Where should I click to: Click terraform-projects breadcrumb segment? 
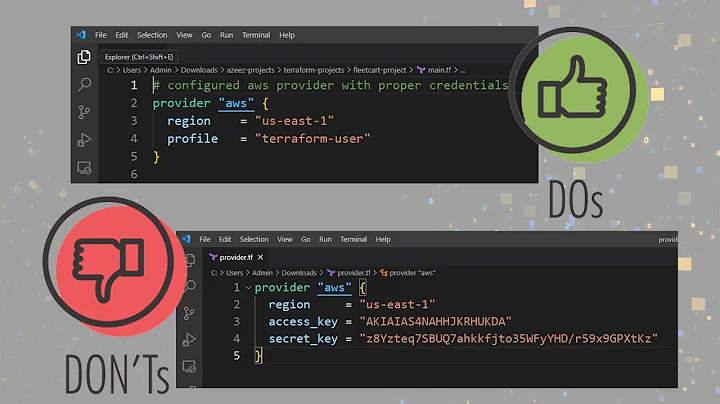click(x=314, y=70)
